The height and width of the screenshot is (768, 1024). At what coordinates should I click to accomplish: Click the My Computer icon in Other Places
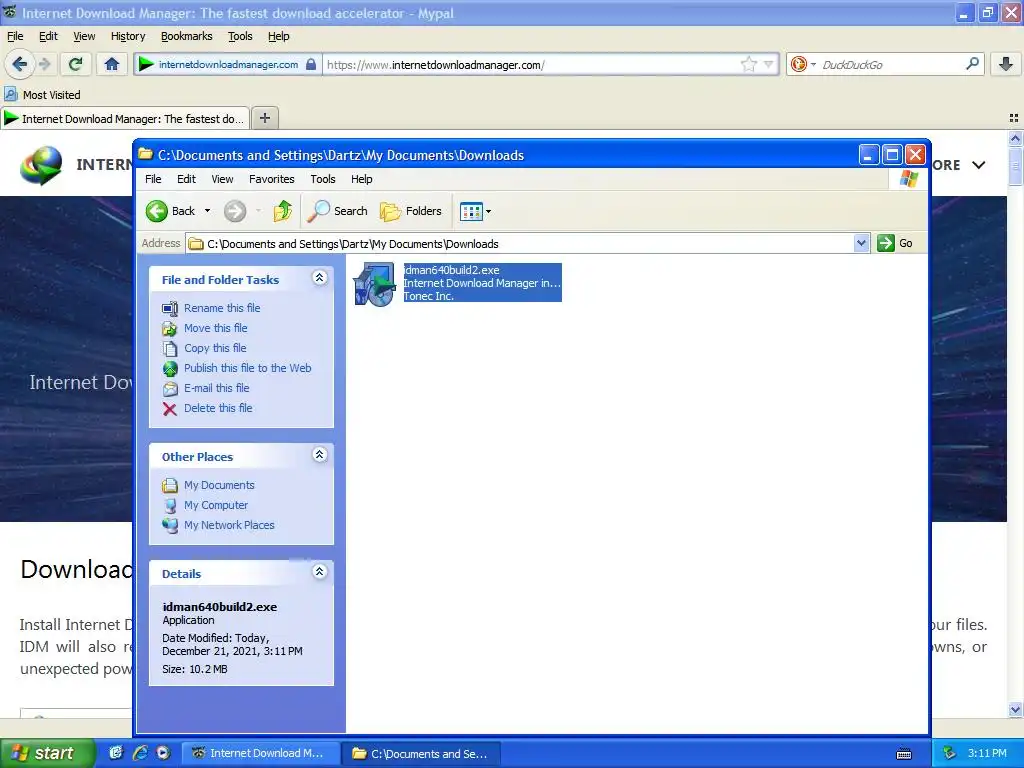170,505
